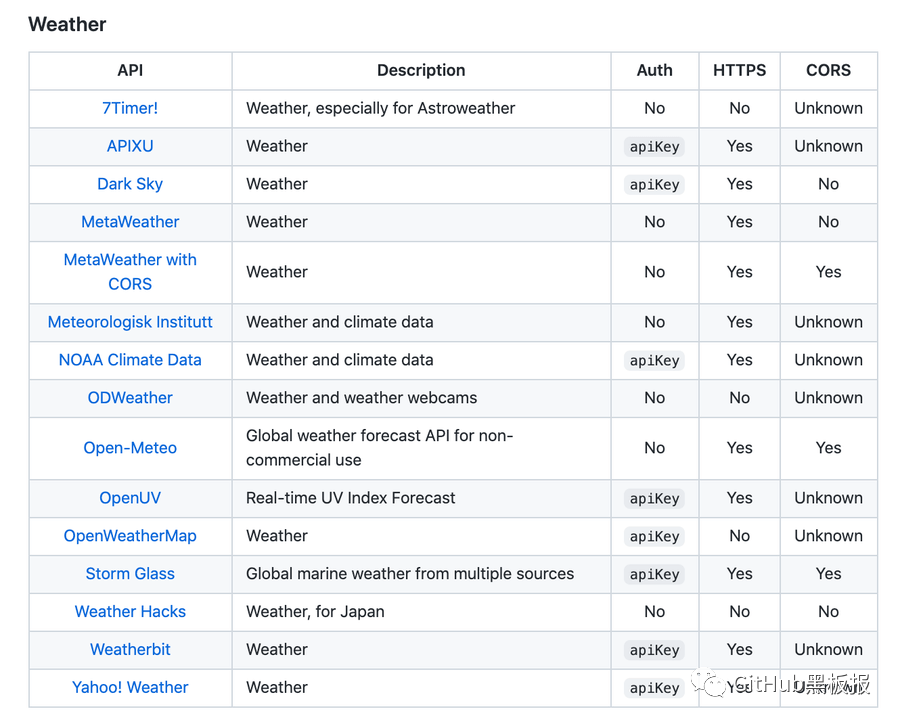Viewport: 900px width, 724px height.
Task: Open the Dark Sky API link
Action: click(x=130, y=184)
